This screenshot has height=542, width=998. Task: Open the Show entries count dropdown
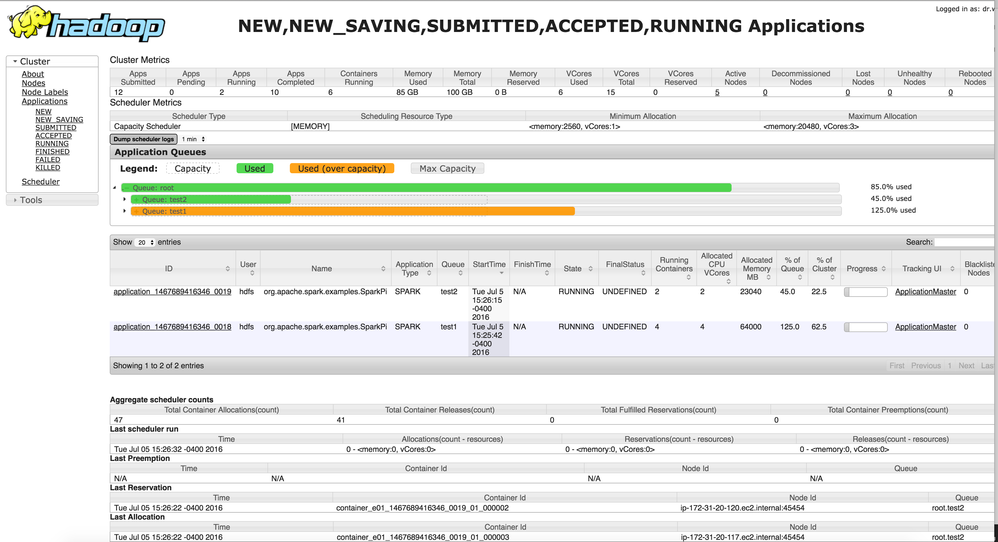[146, 242]
